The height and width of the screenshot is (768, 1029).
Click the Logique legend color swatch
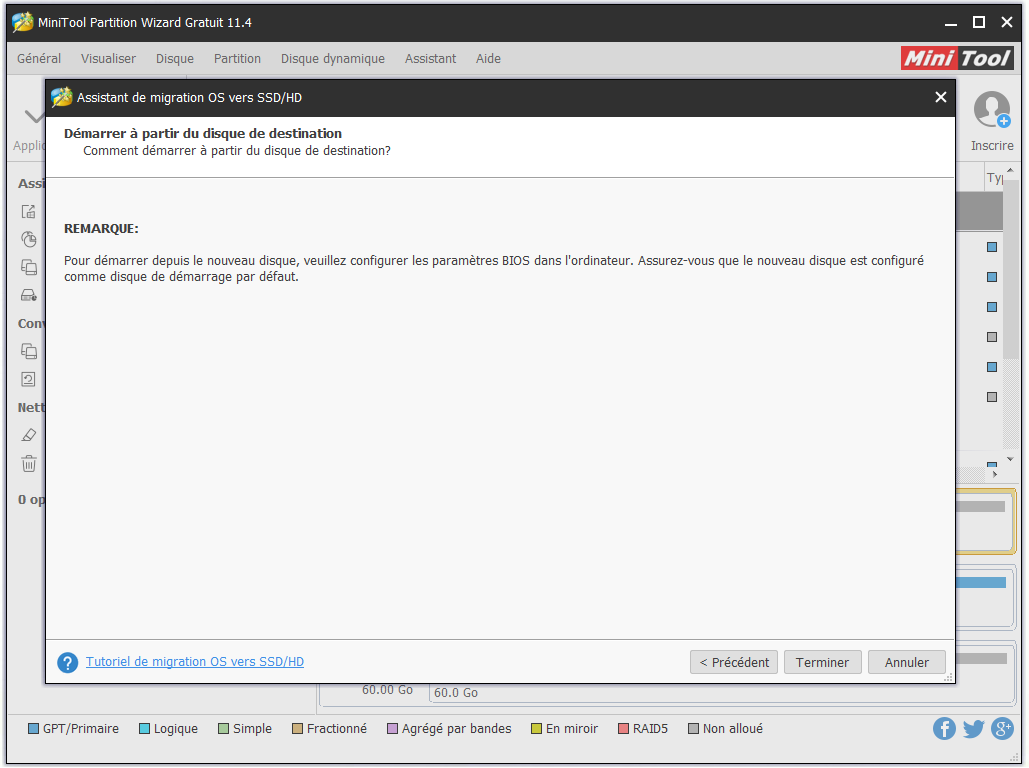(144, 729)
